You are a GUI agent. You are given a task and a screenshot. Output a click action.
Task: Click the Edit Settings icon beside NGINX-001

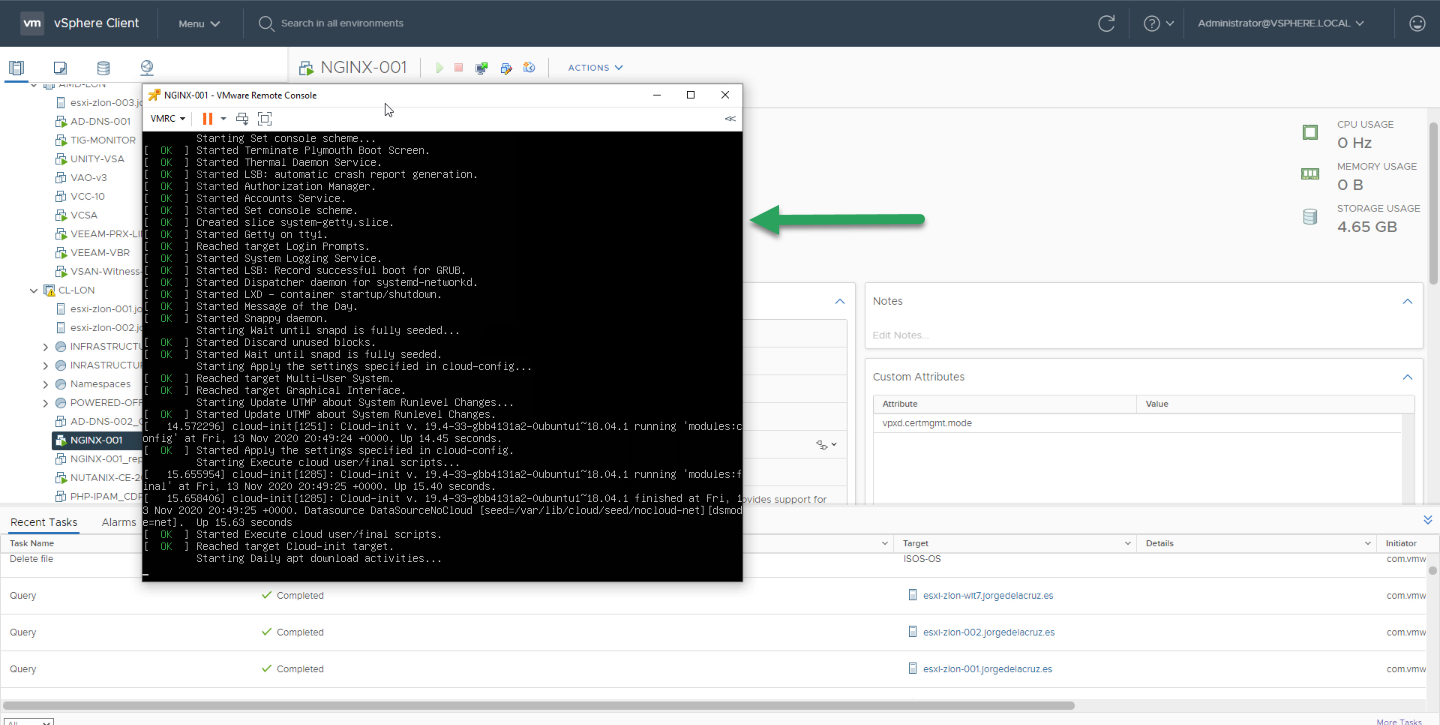tap(506, 68)
